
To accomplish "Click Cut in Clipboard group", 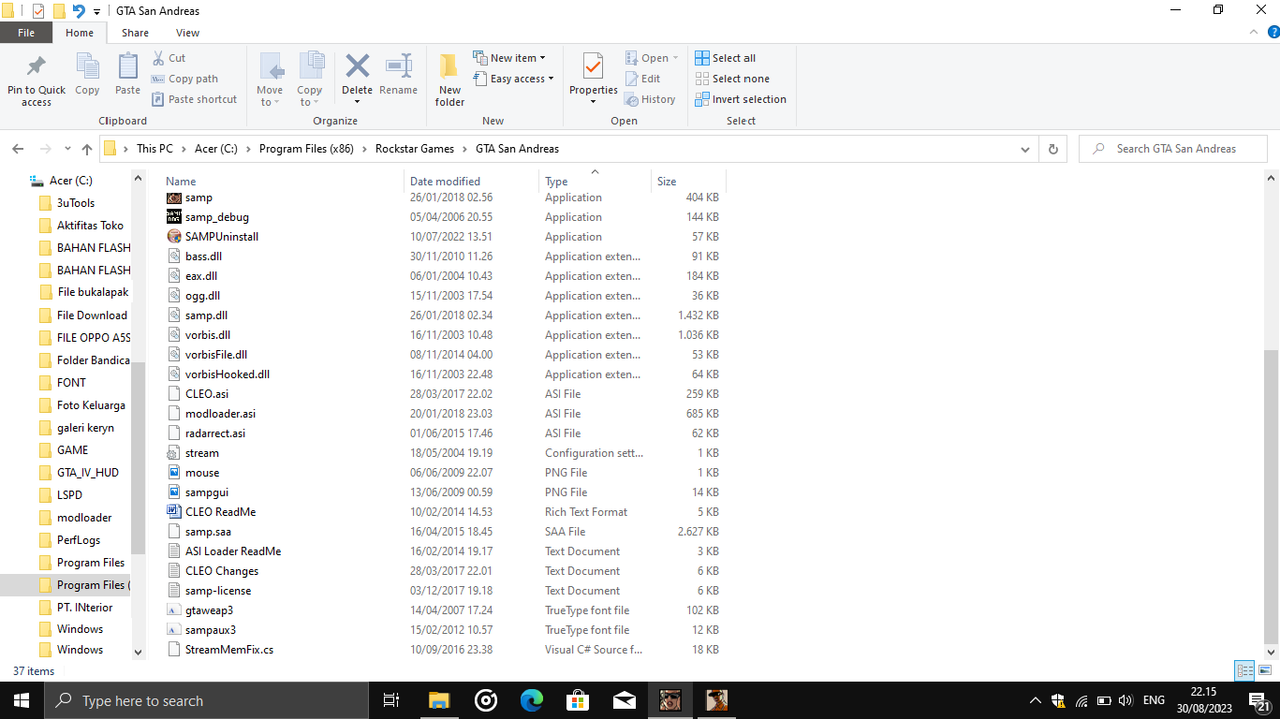I will click(x=169, y=58).
